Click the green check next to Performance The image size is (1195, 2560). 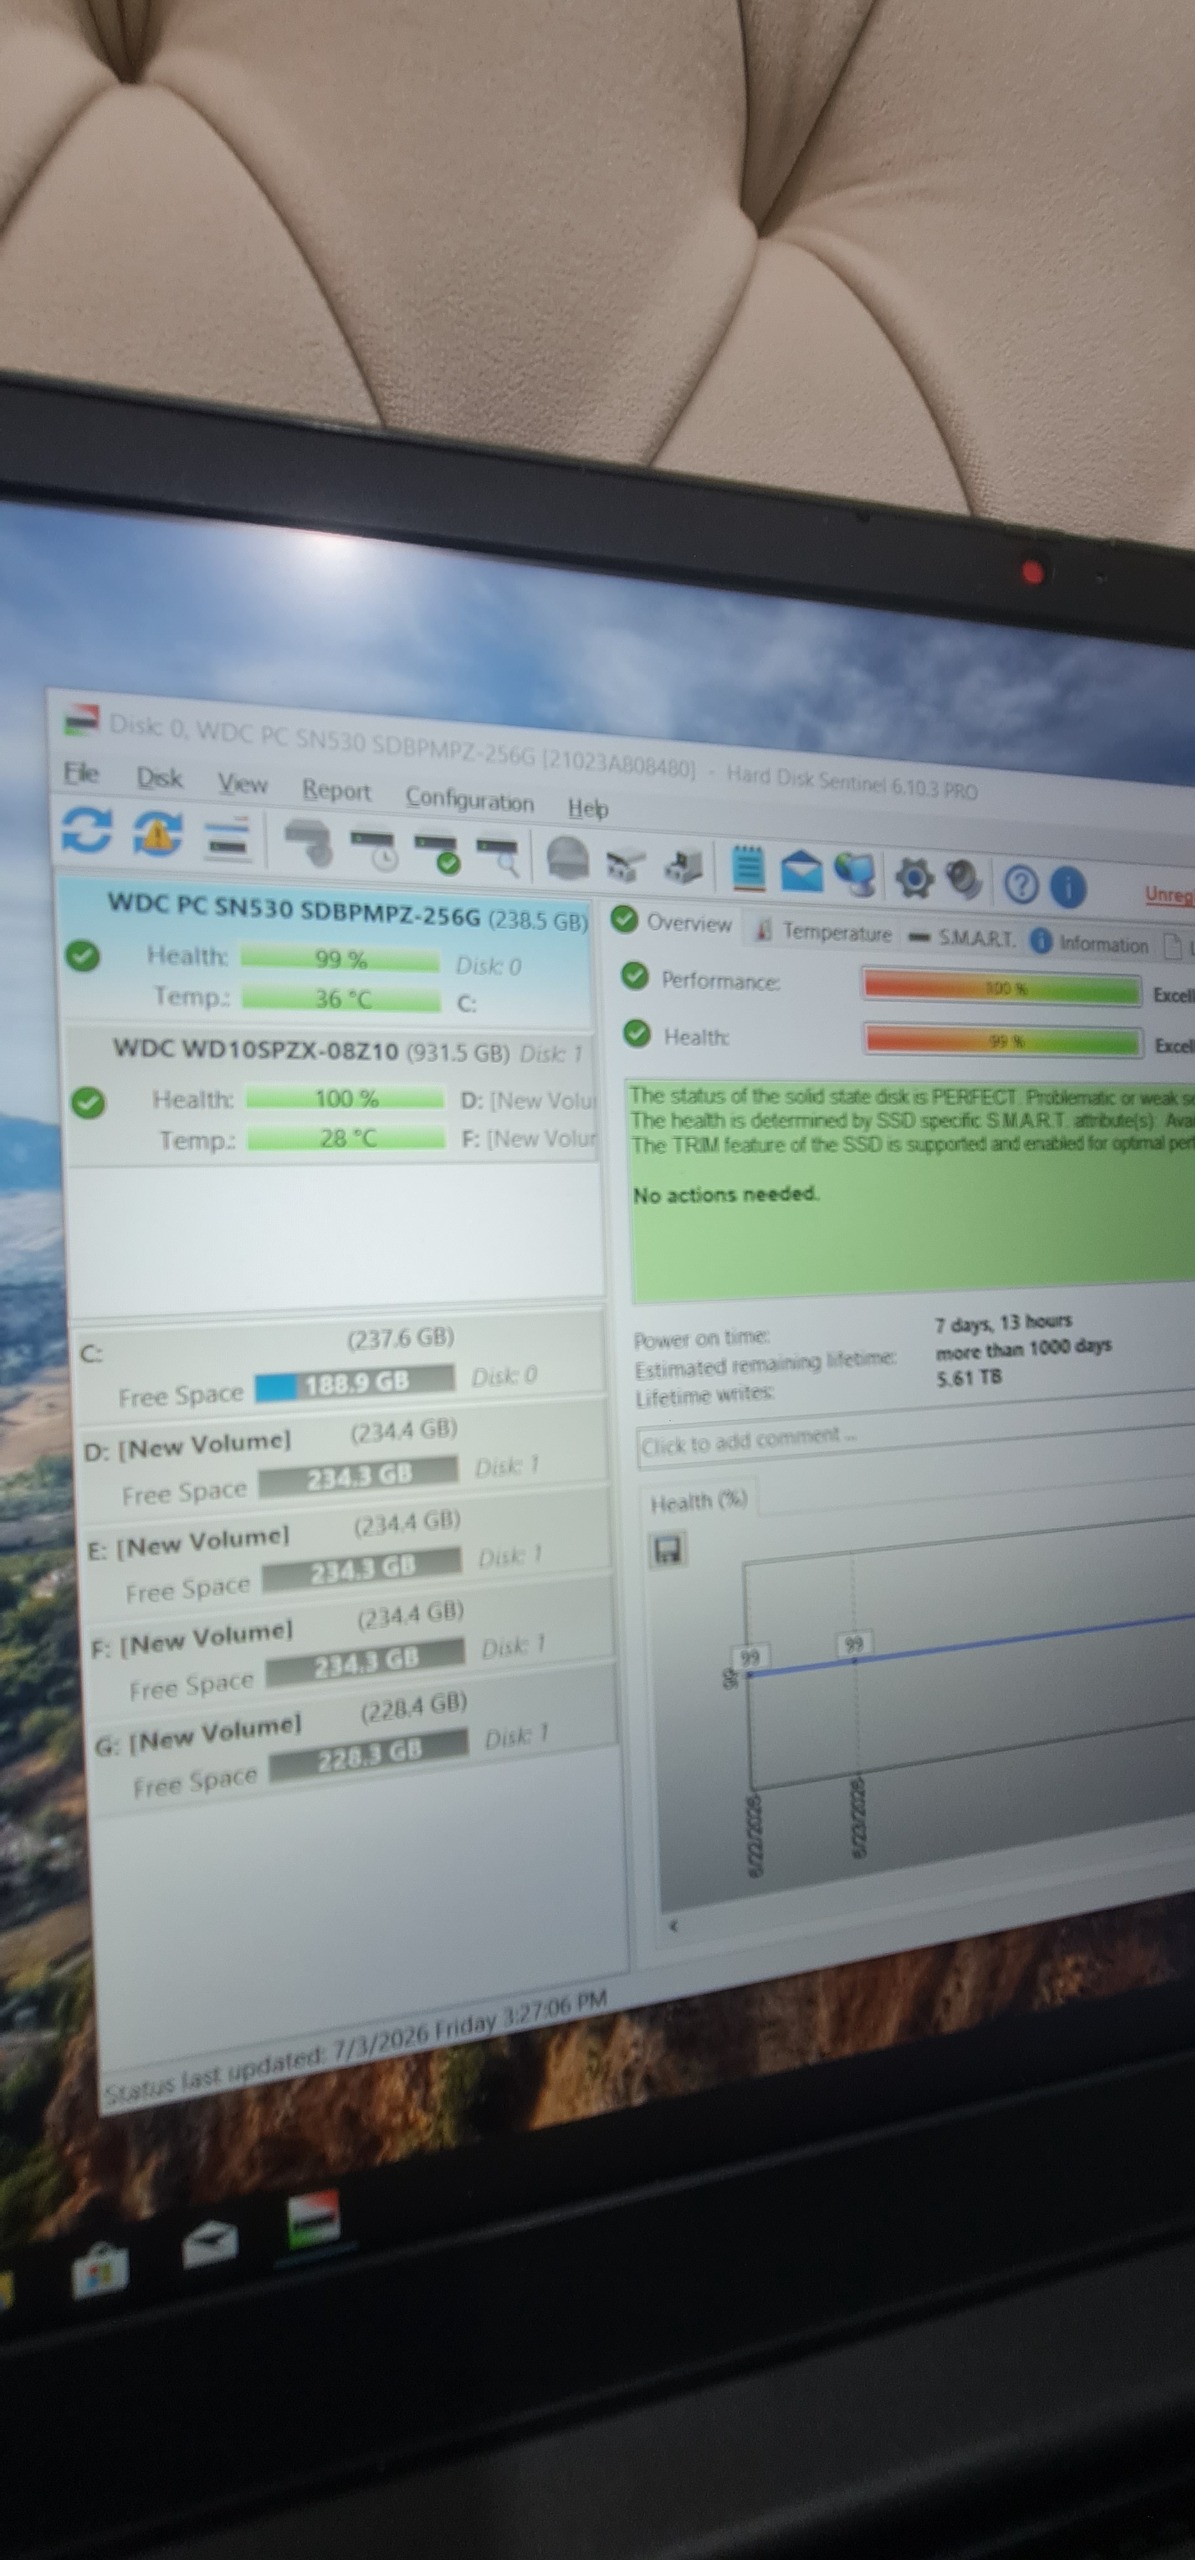(x=635, y=975)
